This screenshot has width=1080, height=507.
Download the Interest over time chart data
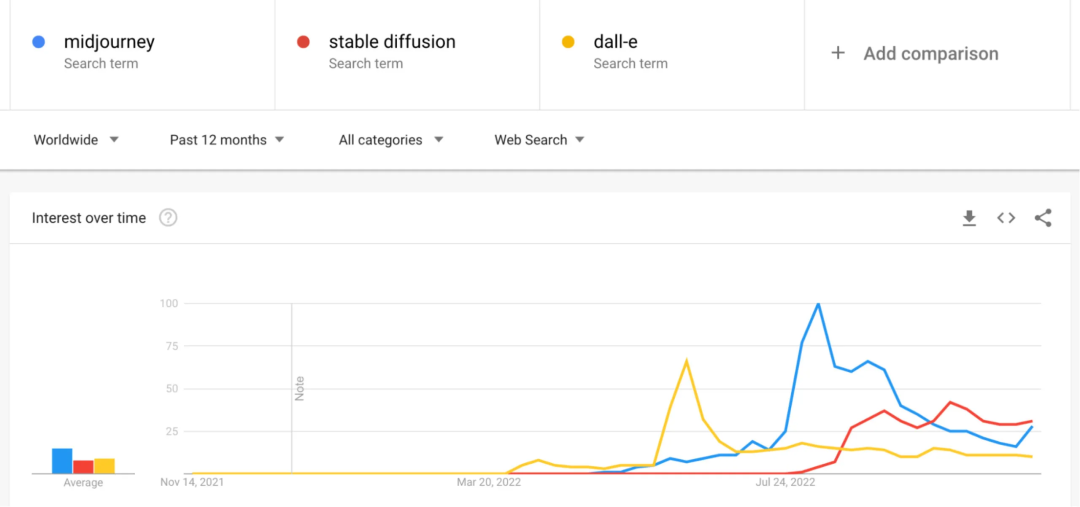(969, 218)
